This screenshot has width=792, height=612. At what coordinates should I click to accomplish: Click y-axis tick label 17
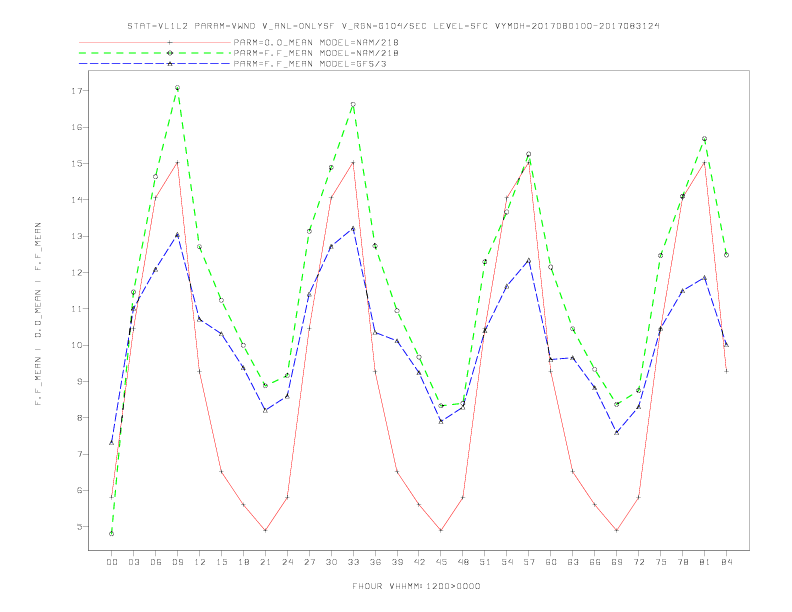pyautogui.click(x=76, y=91)
